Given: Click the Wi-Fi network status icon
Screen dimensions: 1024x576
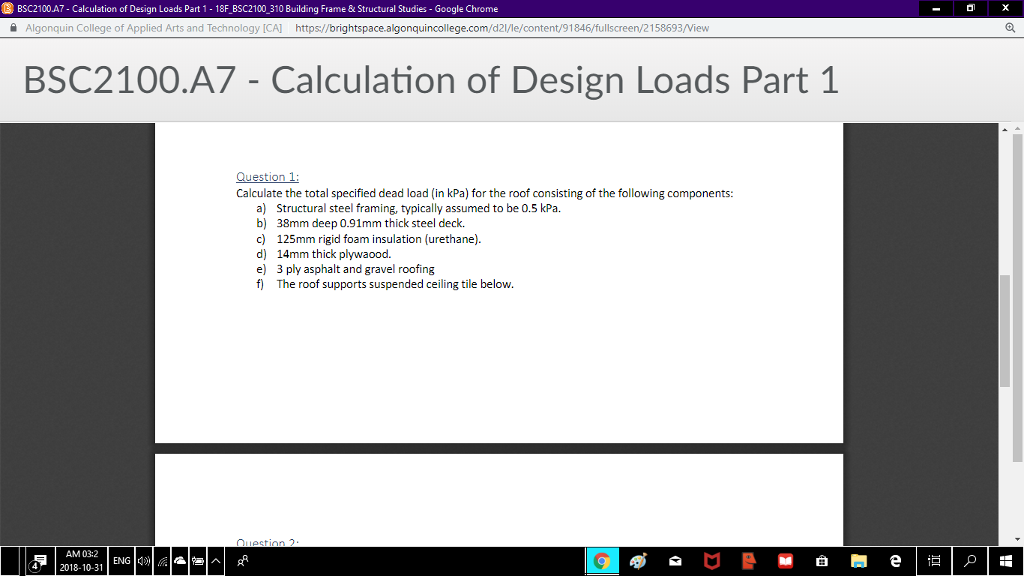Looking at the screenshot, I should [x=161, y=561].
